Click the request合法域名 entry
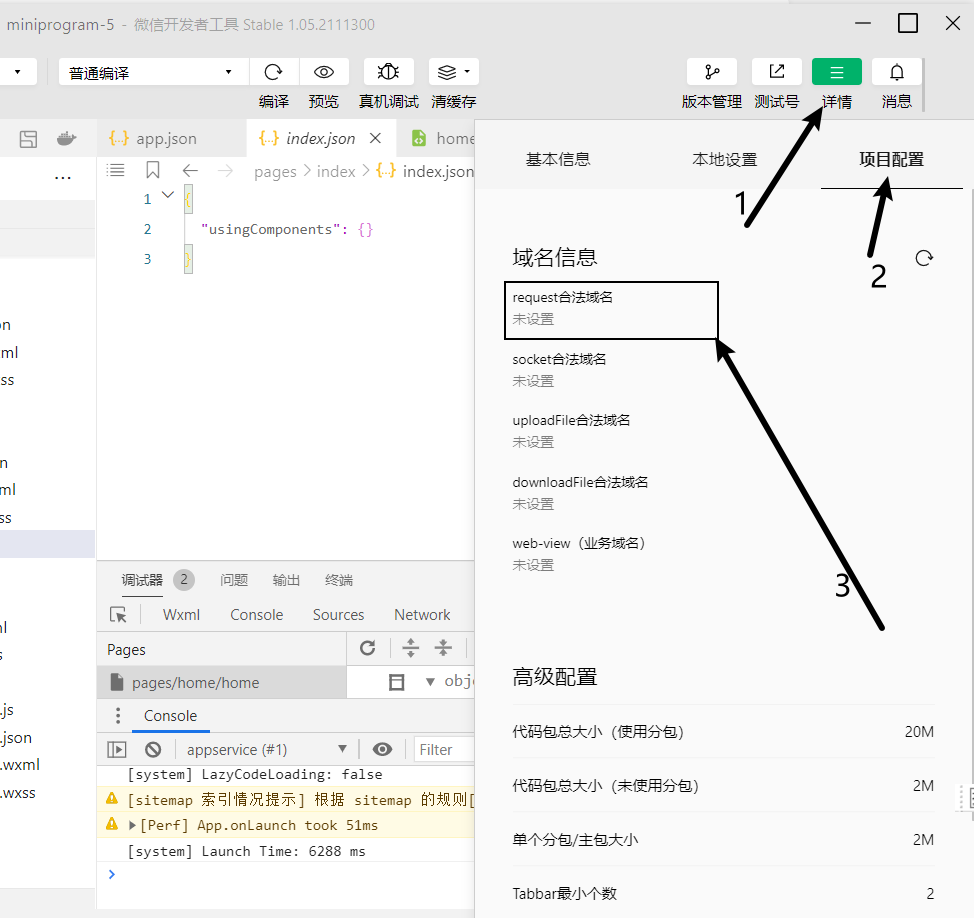This screenshot has height=918, width=974. 611,310
